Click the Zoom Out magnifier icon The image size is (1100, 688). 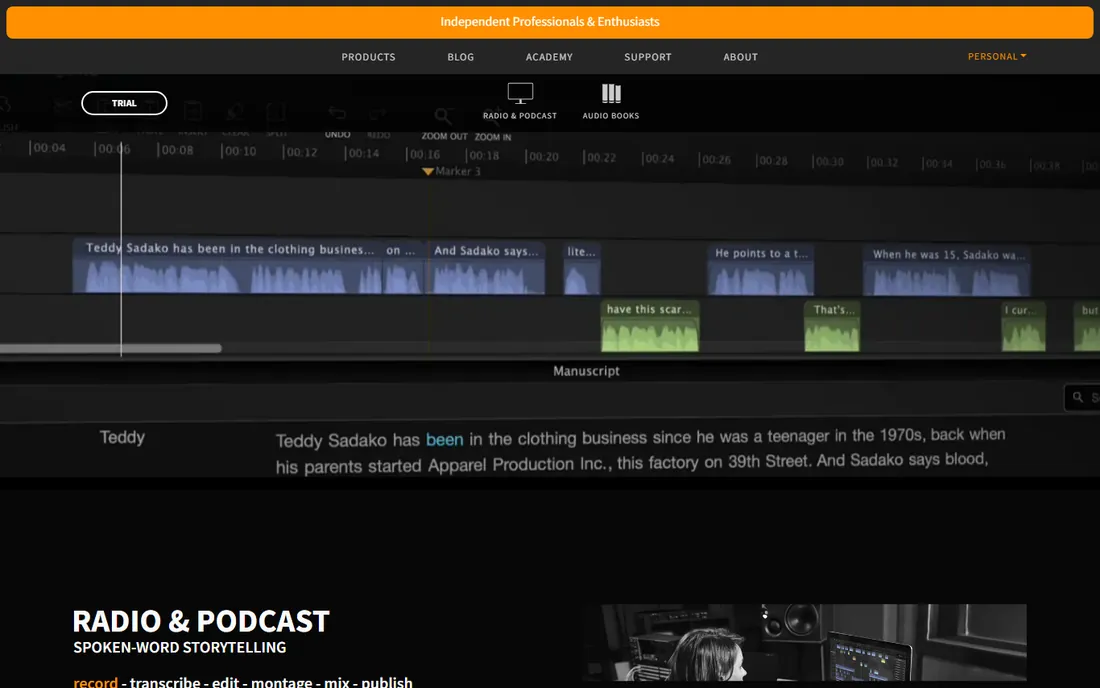click(x=443, y=116)
